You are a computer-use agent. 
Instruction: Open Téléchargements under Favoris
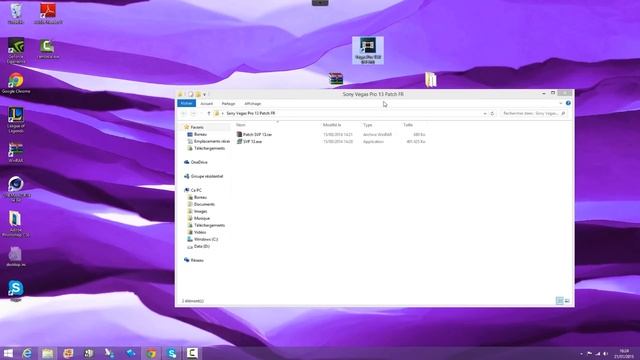[x=206, y=148]
